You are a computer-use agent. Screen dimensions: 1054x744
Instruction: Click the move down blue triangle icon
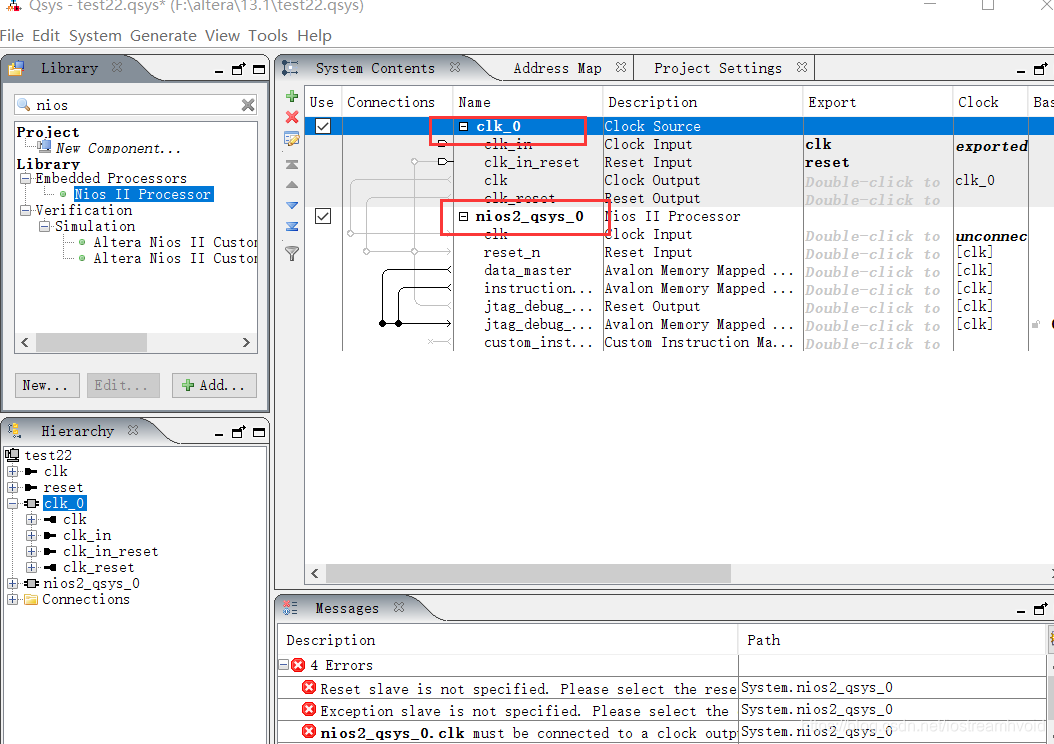click(292, 205)
